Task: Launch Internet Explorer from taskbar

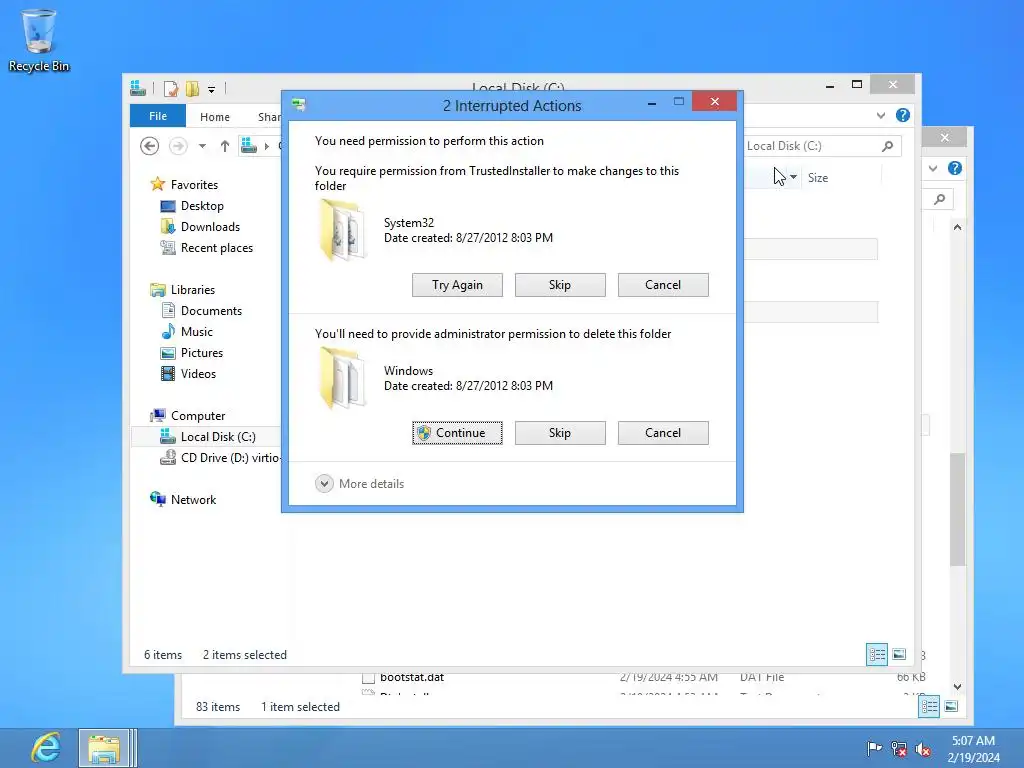Action: coord(46,748)
